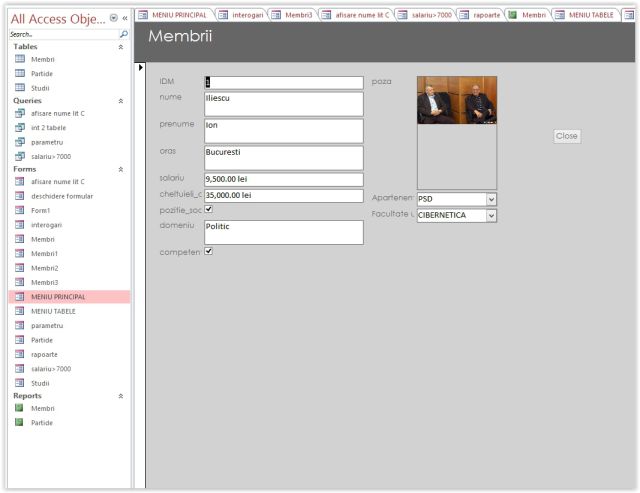This screenshot has height=493, width=640.
Task: Collapse the Tables group
Action: [x=121, y=47]
